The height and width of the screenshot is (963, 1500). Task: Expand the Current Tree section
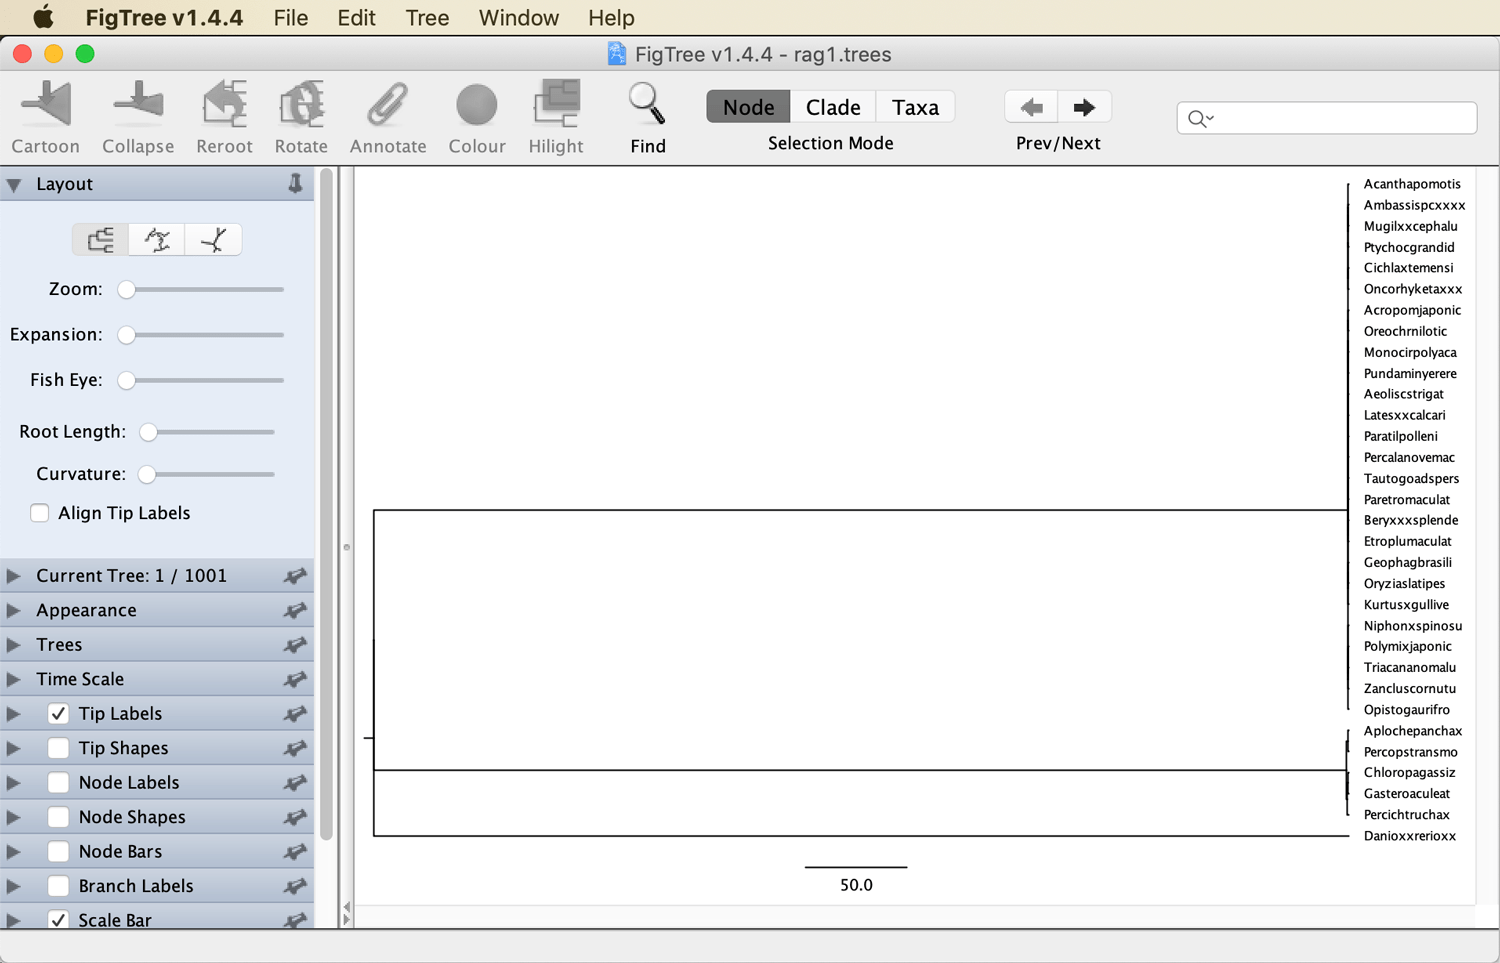(14, 576)
